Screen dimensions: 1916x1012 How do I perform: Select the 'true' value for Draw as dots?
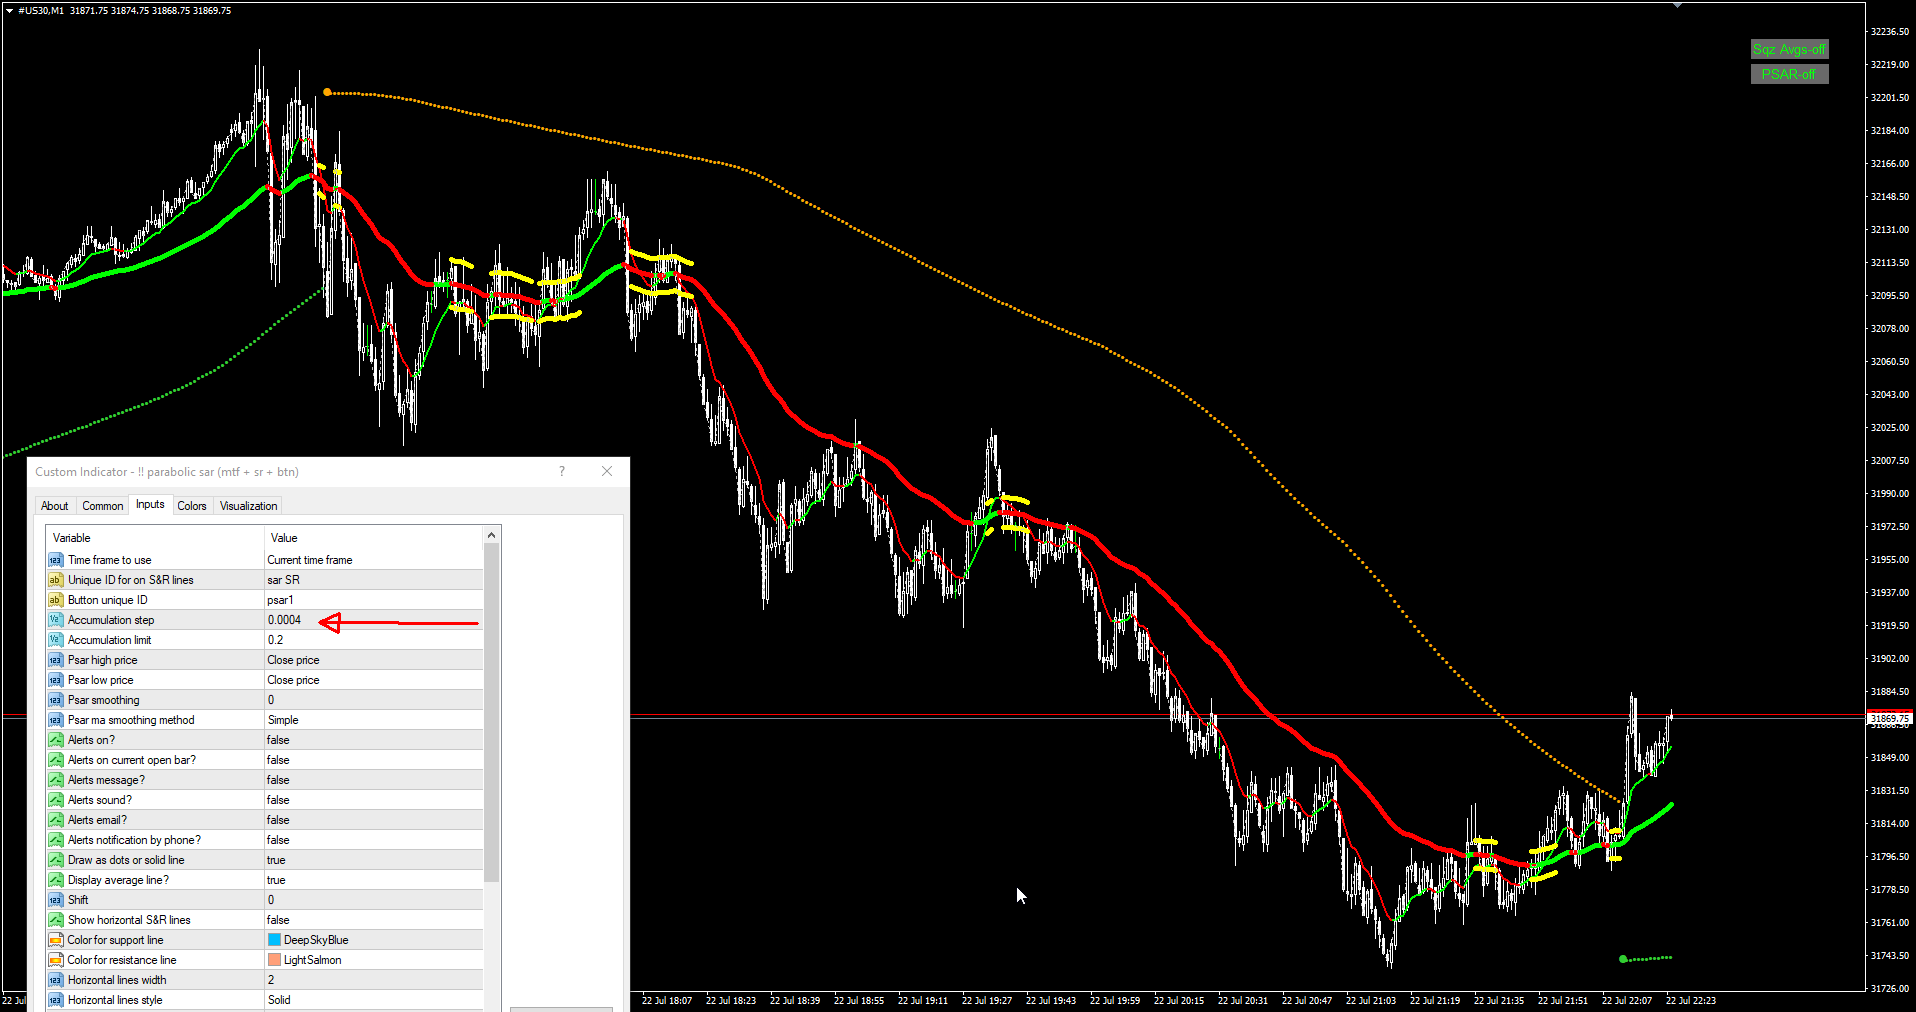click(x=276, y=860)
